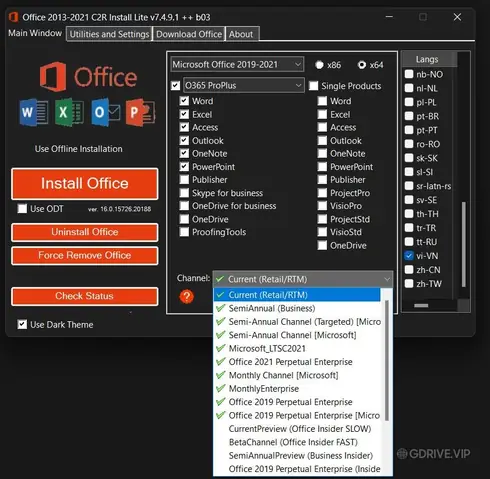Viewport: 490px width, 479px height.
Task: Toggle the Single Products checkbox
Action: pyautogui.click(x=313, y=86)
